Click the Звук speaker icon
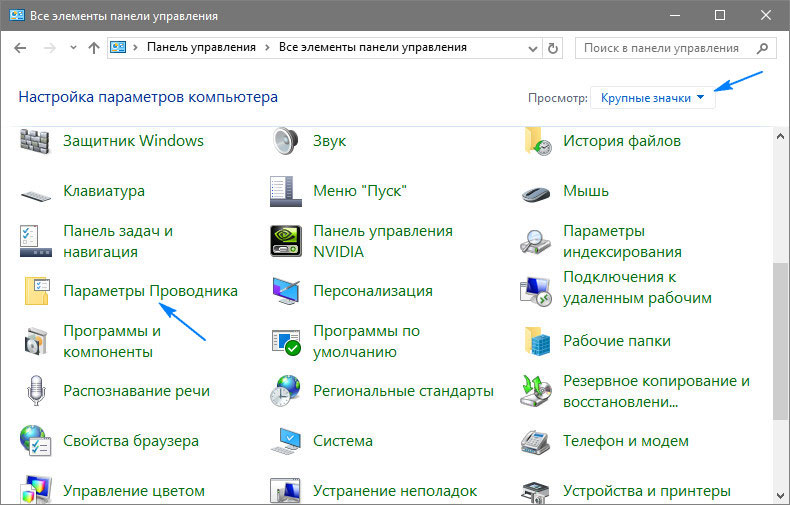Image resolution: width=790 pixels, height=505 pixels. click(x=286, y=141)
